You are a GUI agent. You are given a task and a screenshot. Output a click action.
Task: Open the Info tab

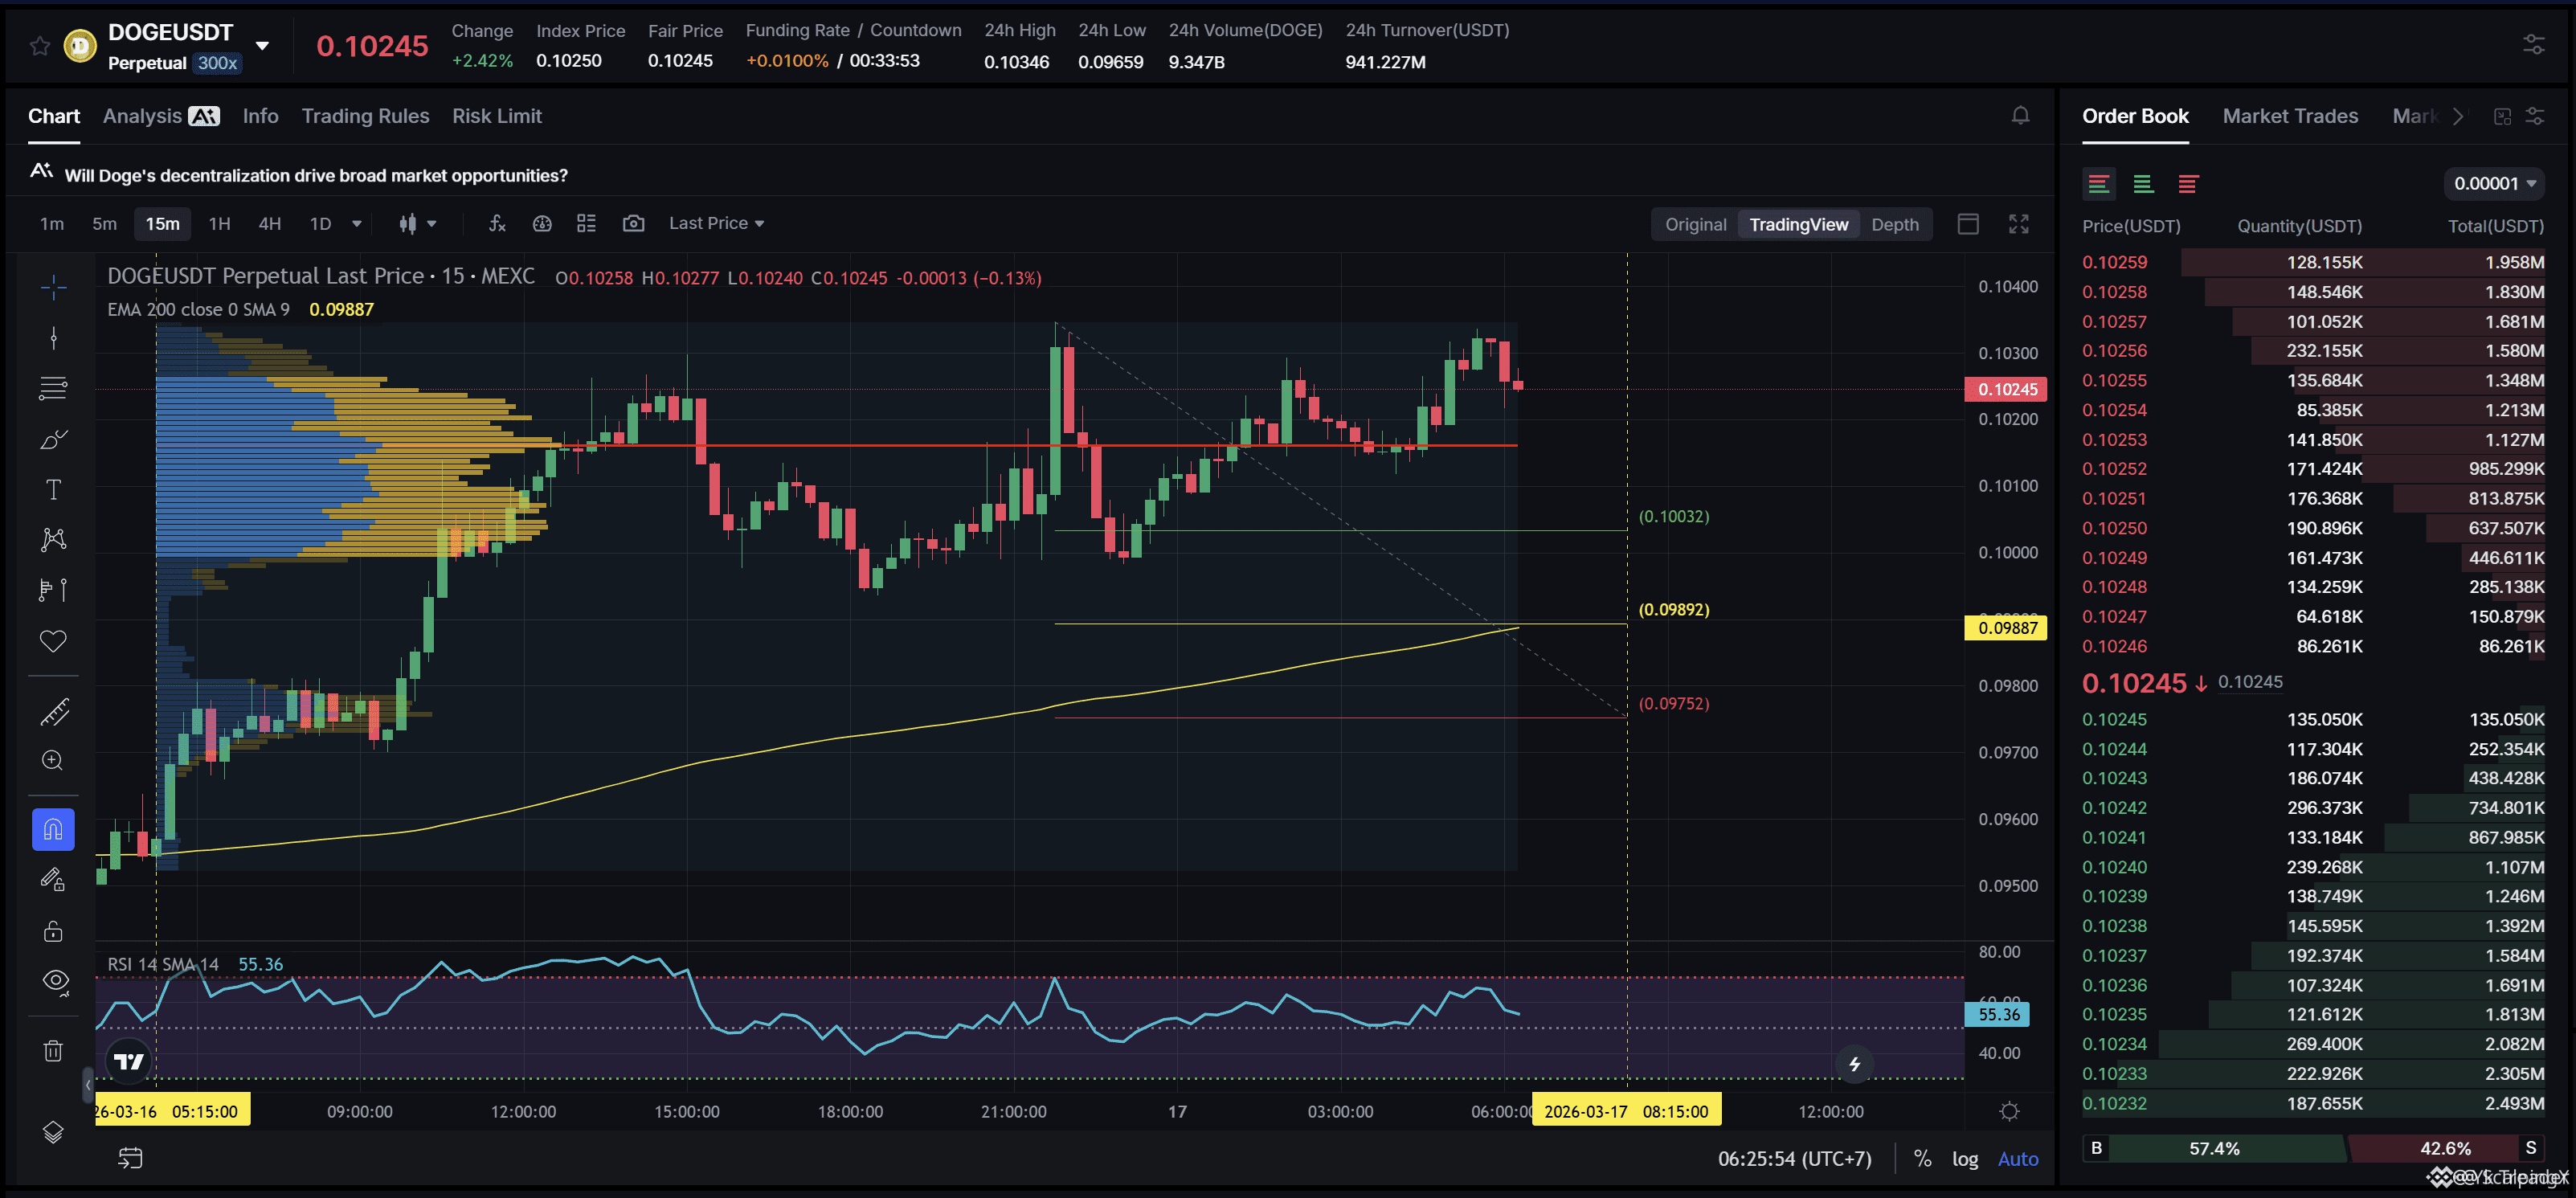pyautogui.click(x=260, y=116)
